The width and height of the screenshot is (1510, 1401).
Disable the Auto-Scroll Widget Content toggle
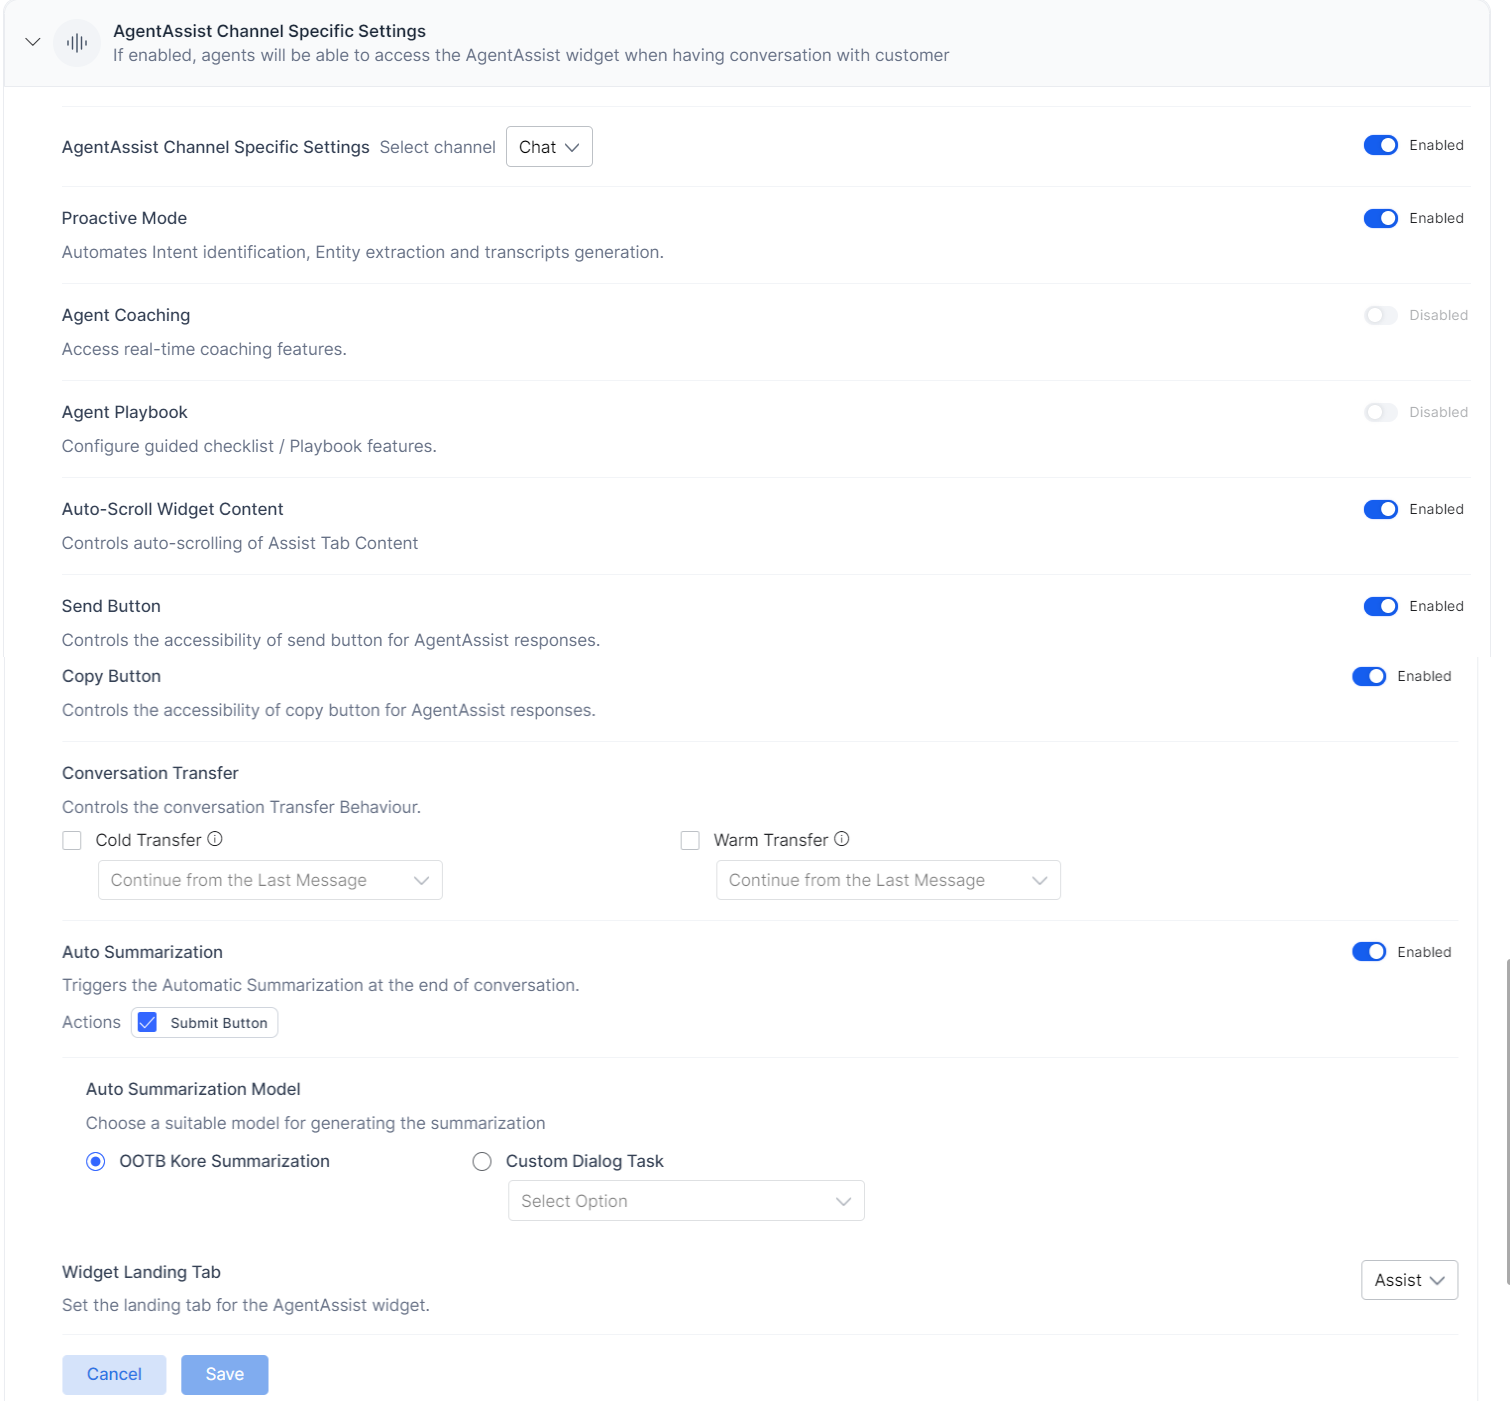pyautogui.click(x=1380, y=509)
